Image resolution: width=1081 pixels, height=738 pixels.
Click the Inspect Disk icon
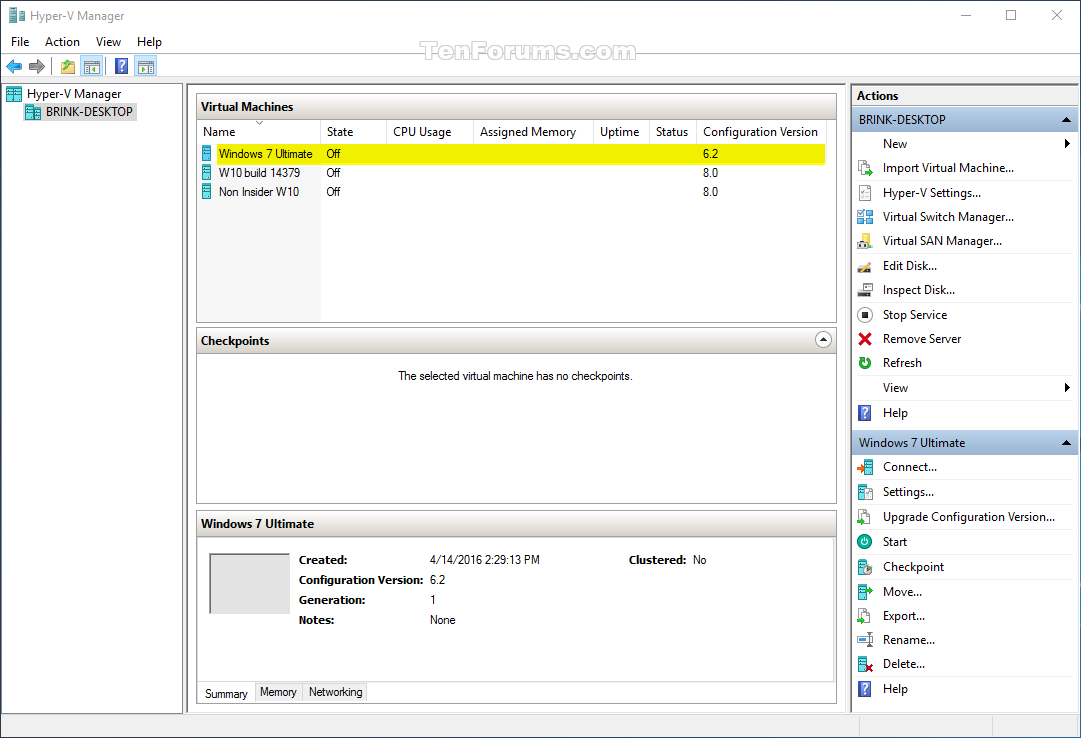(x=865, y=290)
